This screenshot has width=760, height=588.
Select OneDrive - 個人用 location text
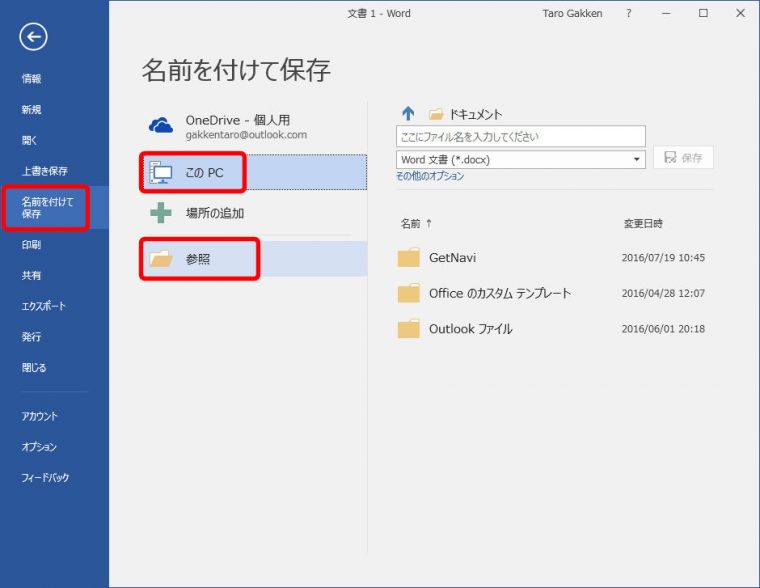[x=238, y=120]
